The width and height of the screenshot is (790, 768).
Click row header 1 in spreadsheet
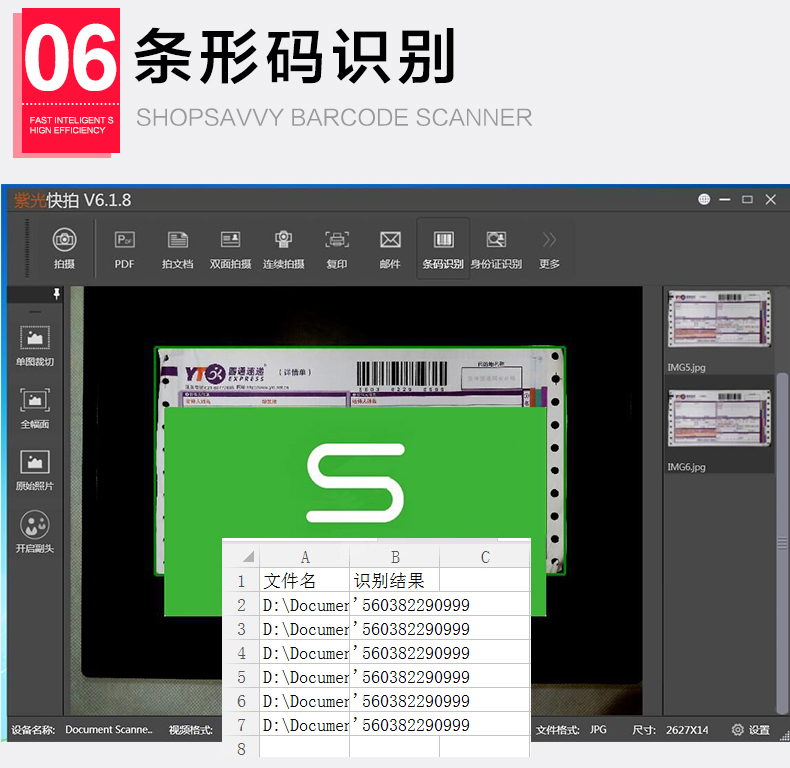tap(241, 580)
